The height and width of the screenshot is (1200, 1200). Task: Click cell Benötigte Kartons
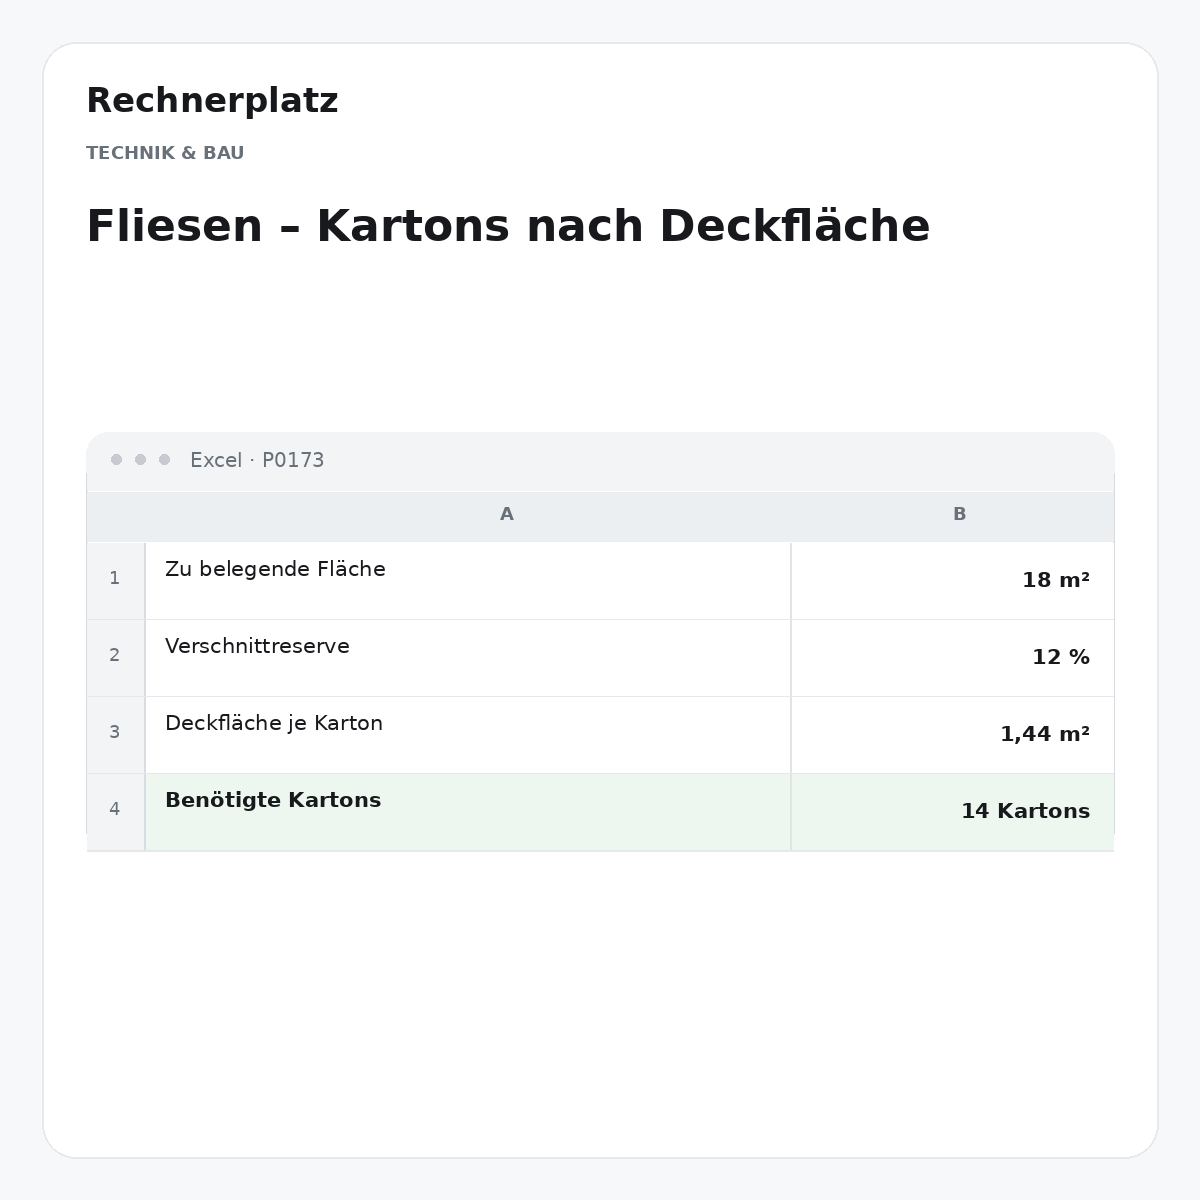tap(468, 811)
